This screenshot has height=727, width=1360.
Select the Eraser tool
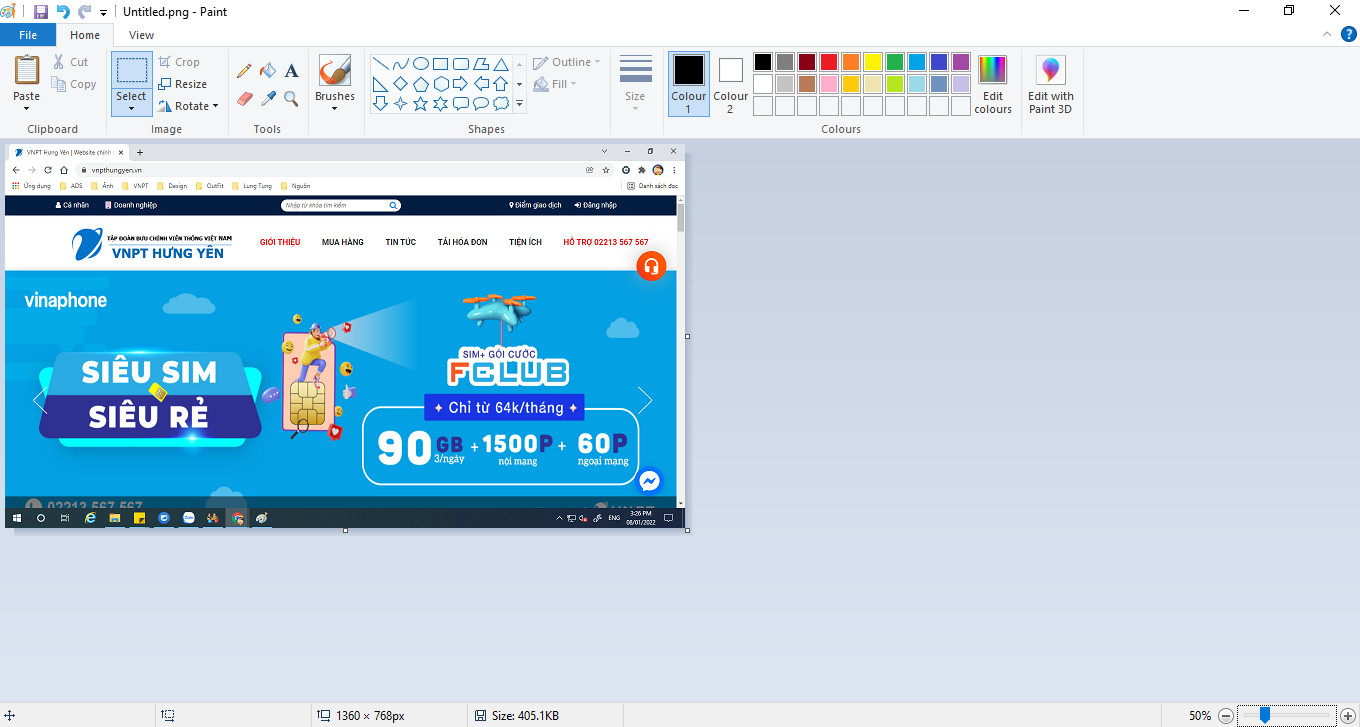coord(244,98)
